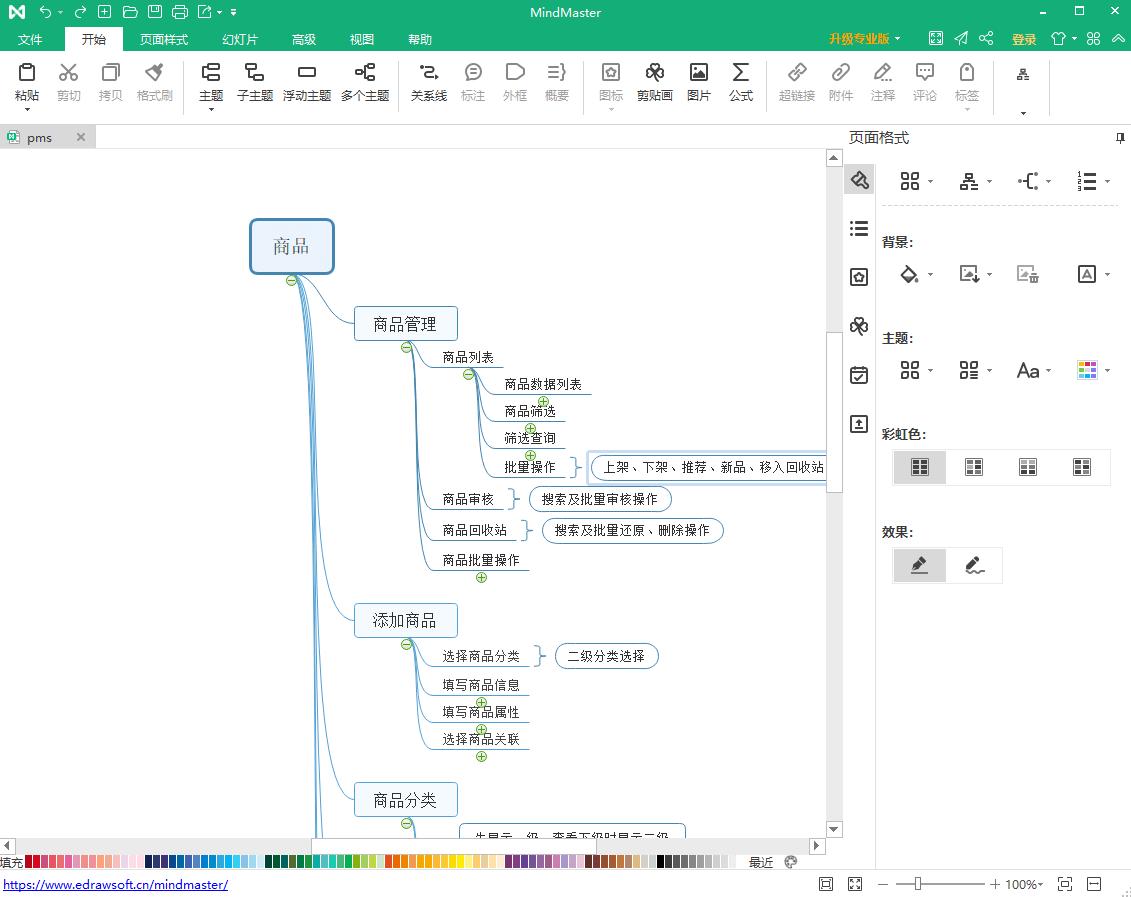Open the 文件 menu
This screenshot has height=897, width=1131.
[x=31, y=39]
